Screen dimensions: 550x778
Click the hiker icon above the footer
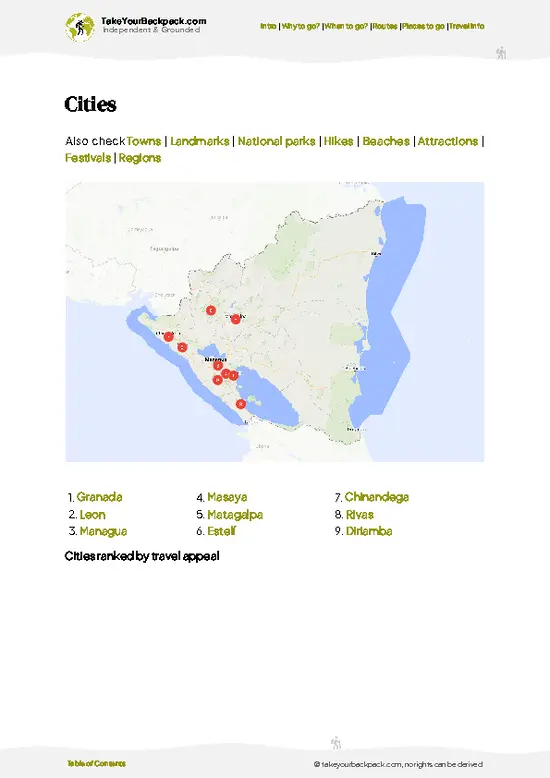(x=336, y=743)
